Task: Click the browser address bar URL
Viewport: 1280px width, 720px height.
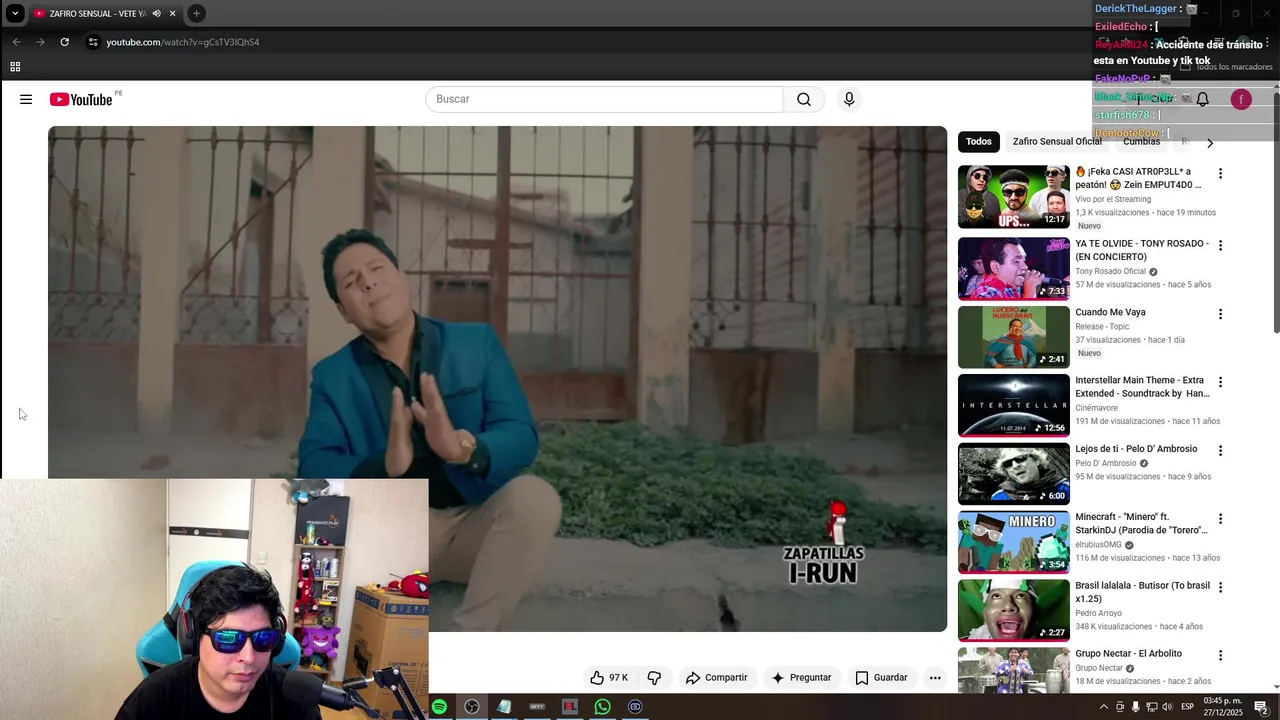Action: pyautogui.click(x=182, y=42)
